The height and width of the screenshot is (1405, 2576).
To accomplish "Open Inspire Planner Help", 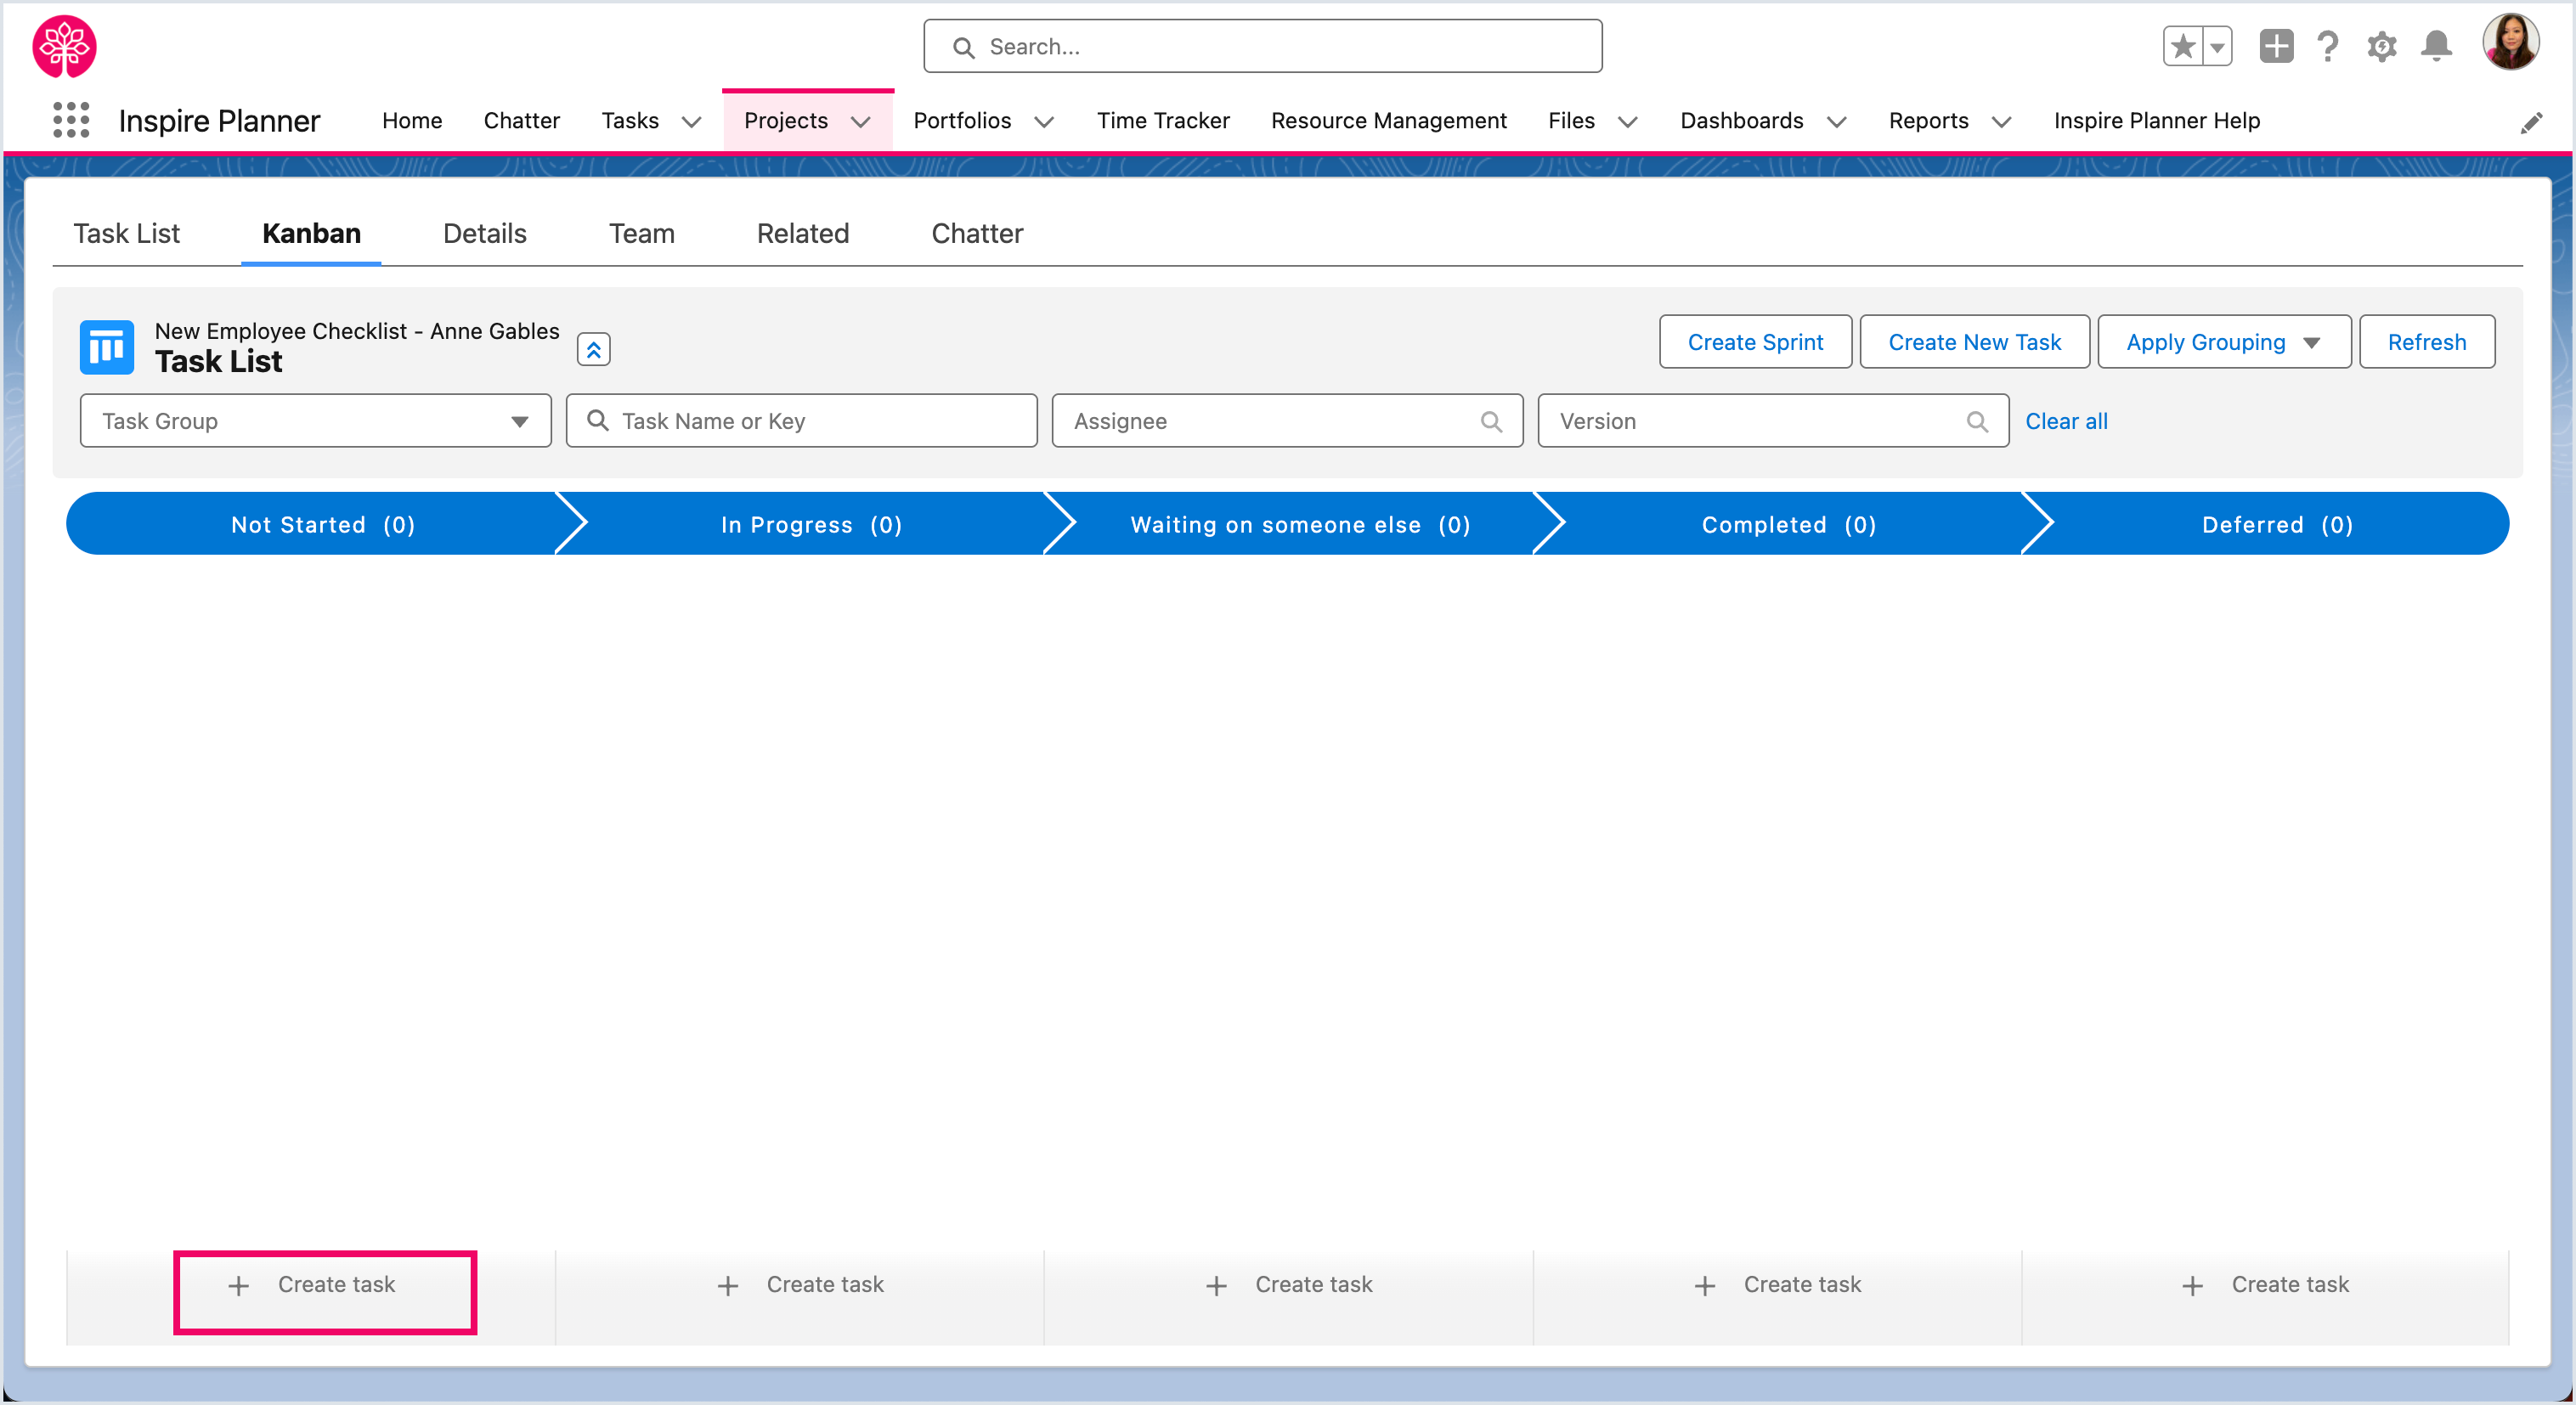I will 2157,120.
